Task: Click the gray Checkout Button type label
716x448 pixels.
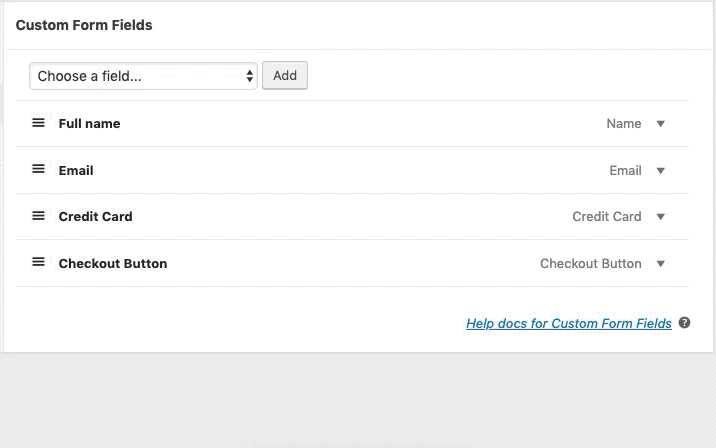Action: (x=590, y=264)
